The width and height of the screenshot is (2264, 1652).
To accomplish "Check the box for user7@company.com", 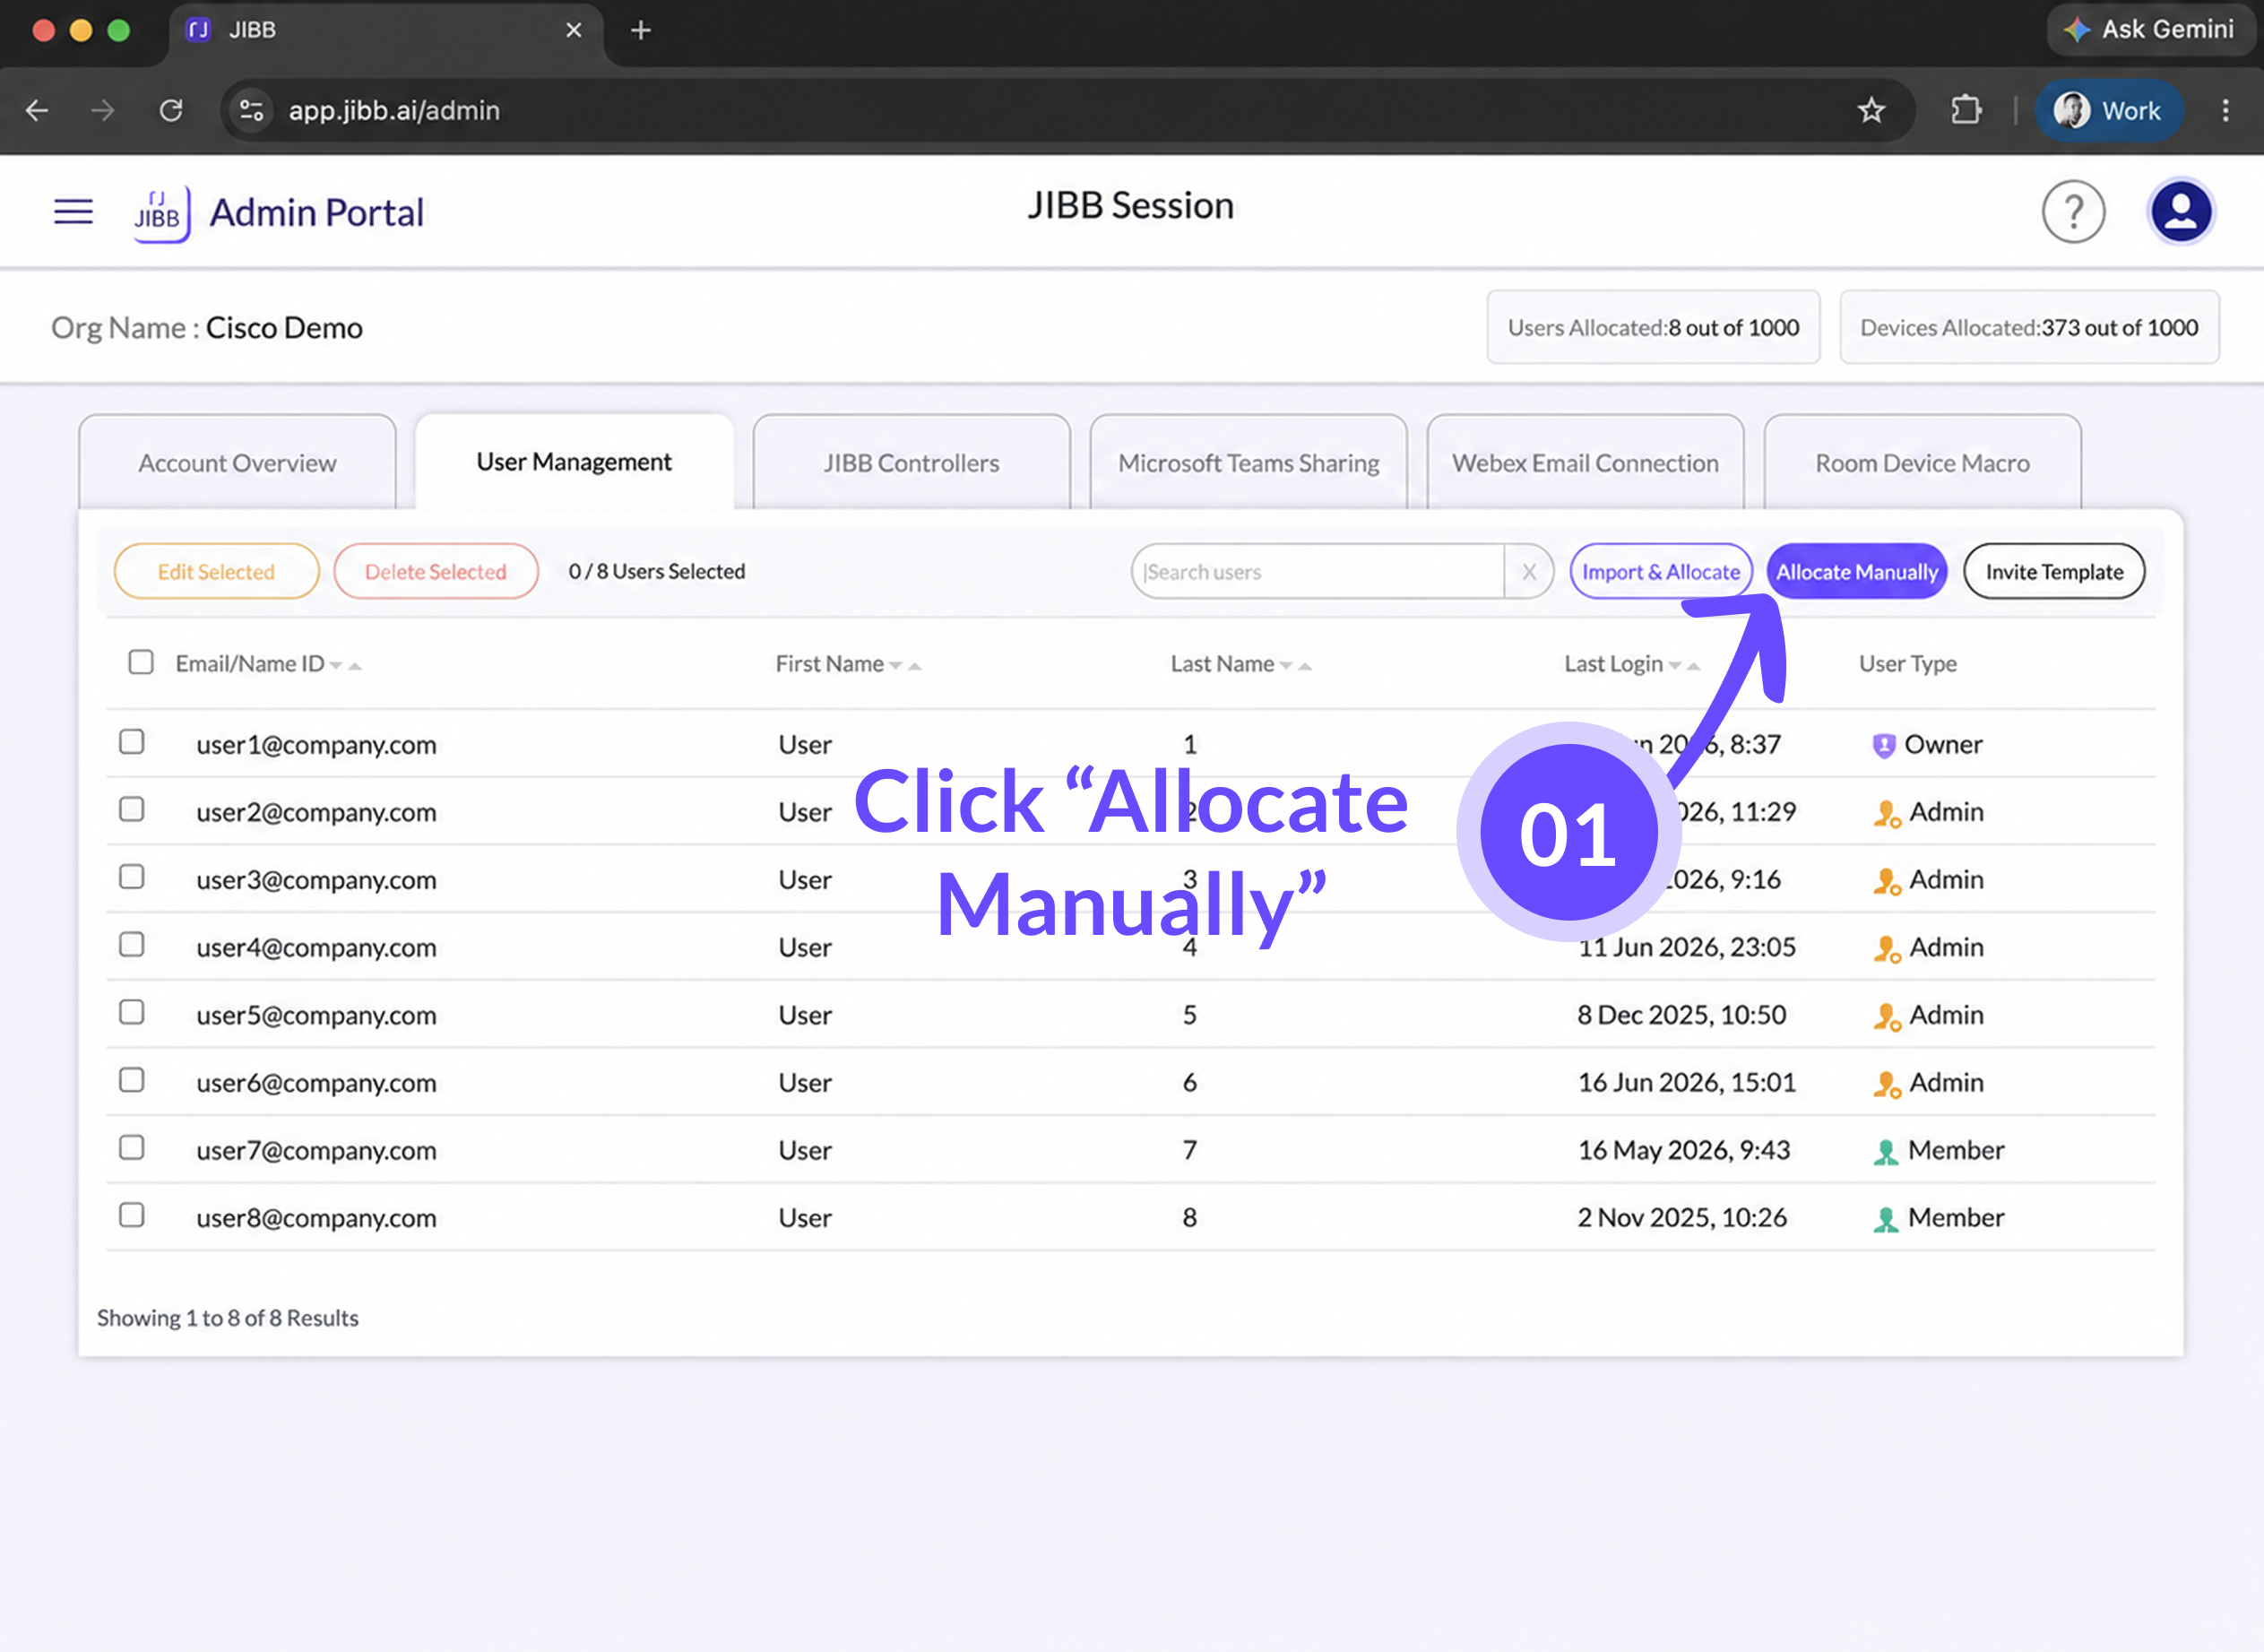I will coord(132,1147).
